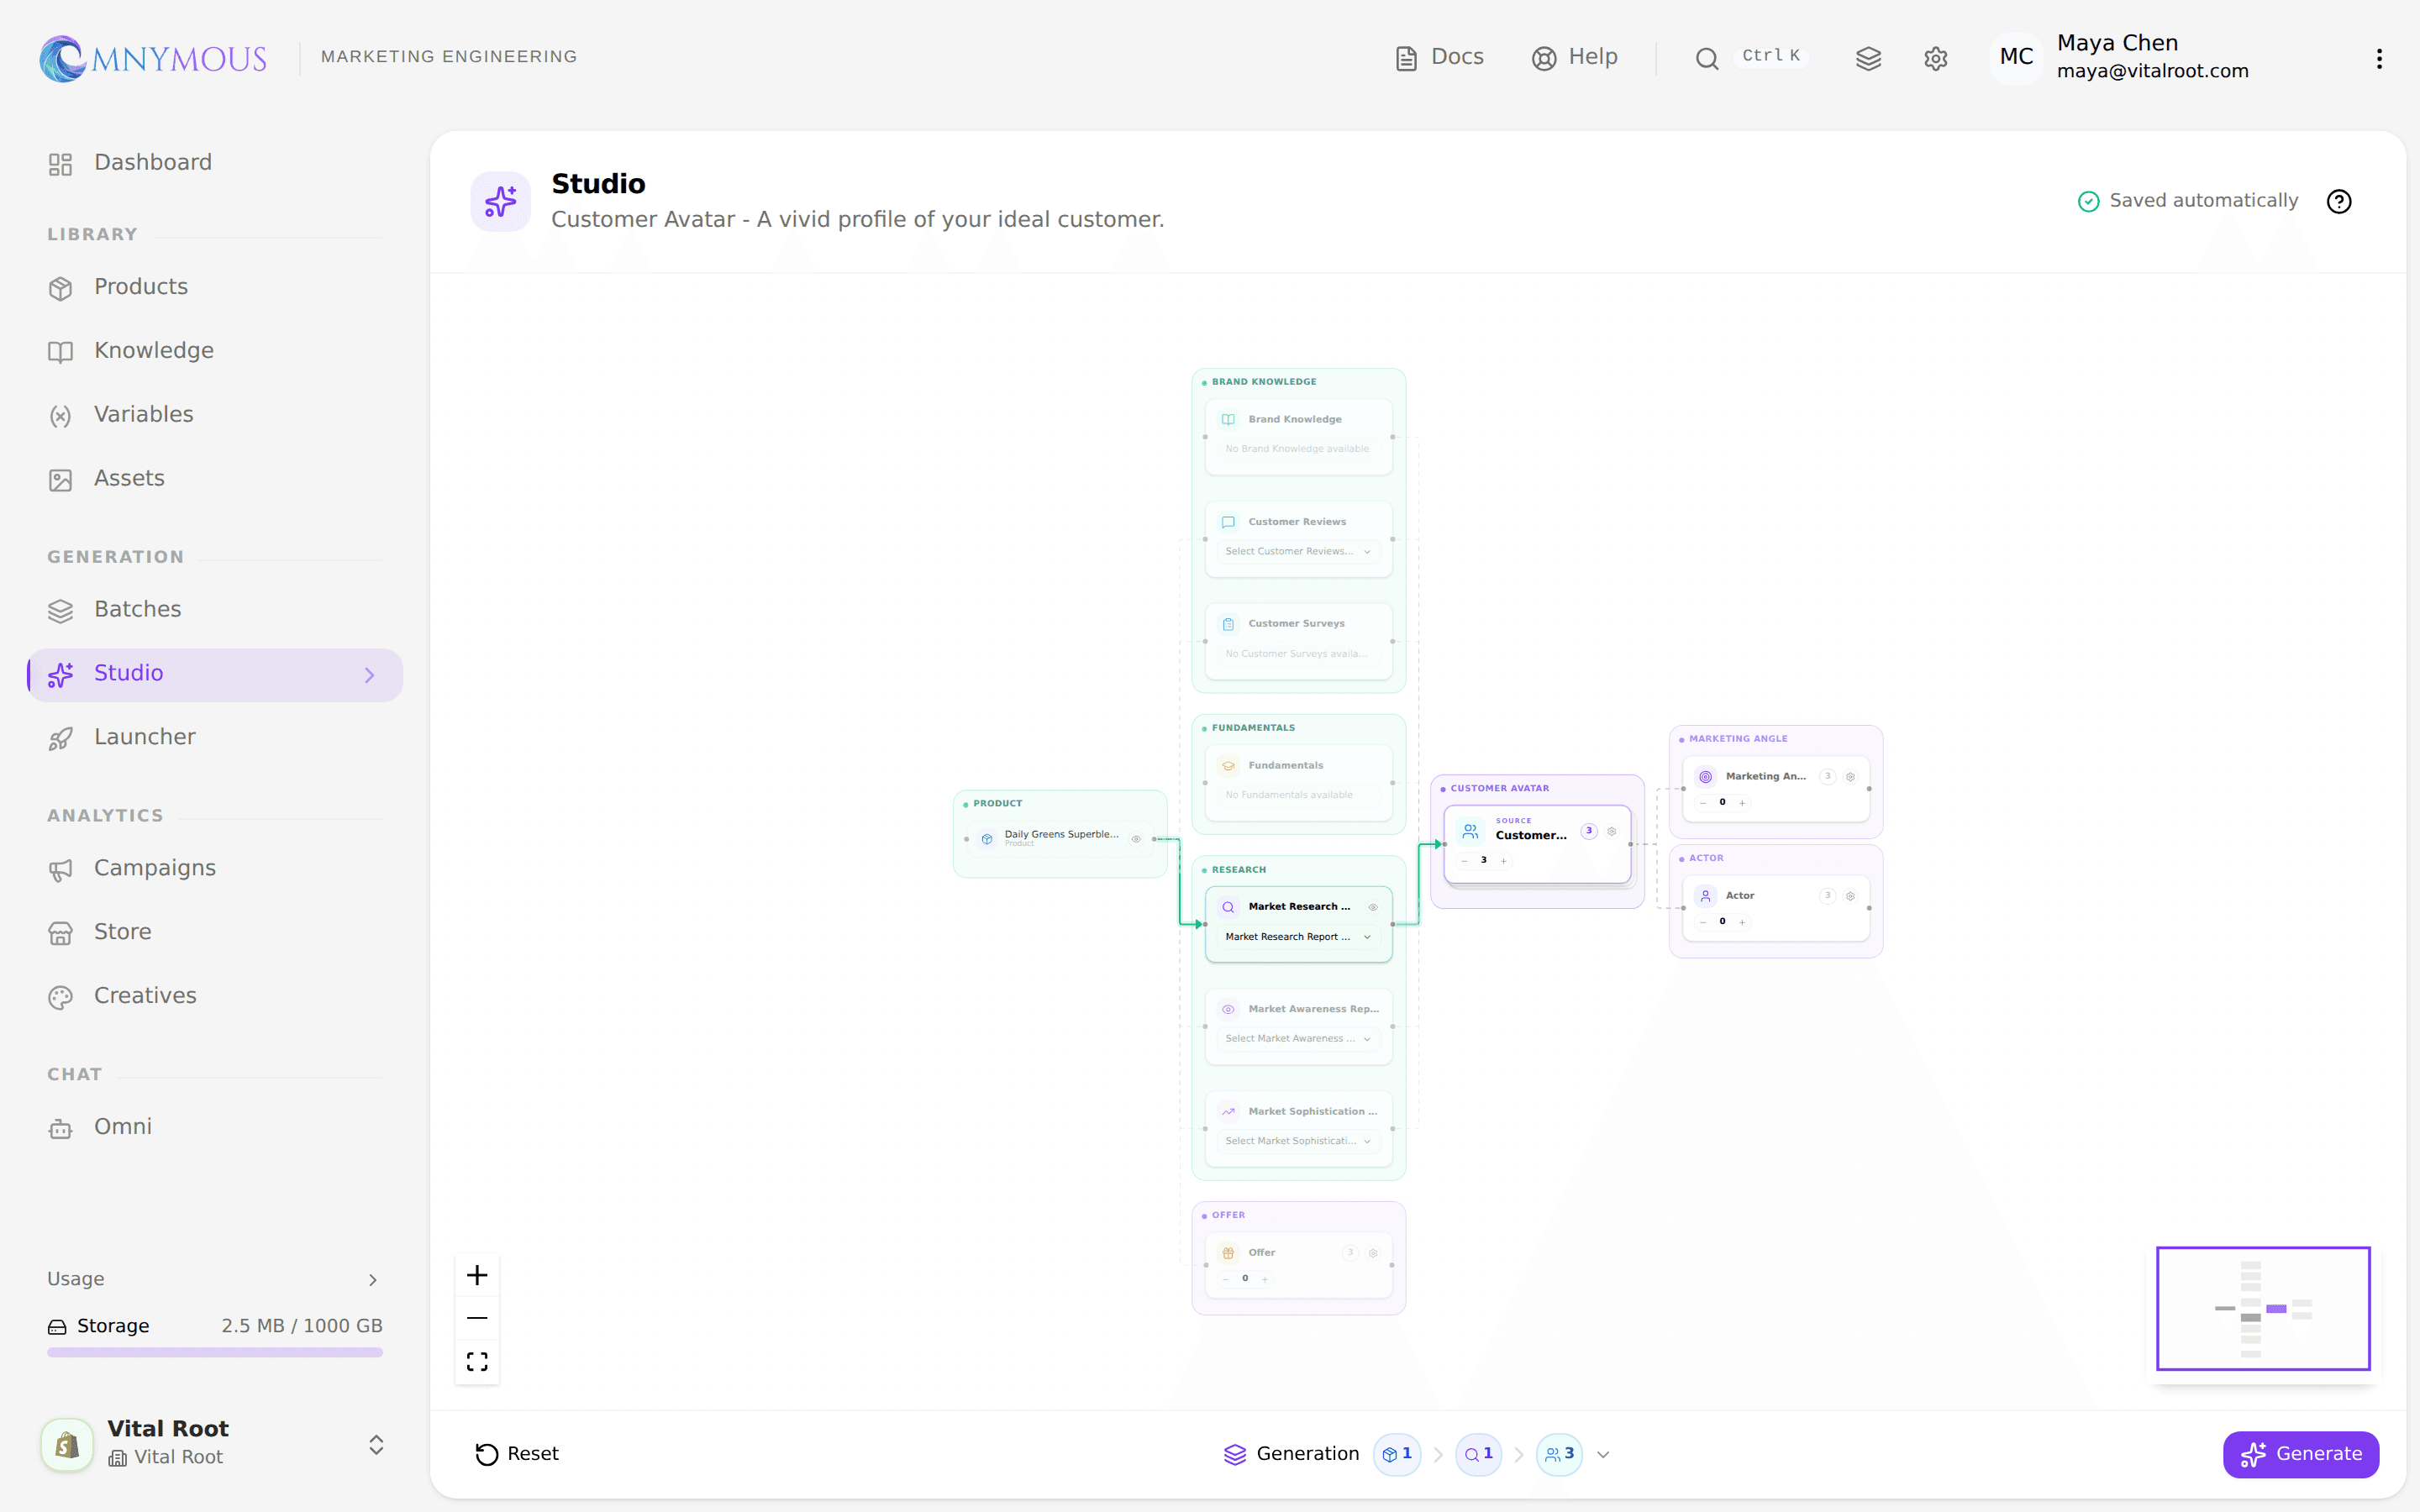
Task: Open the Select Market Sophistication dropdown
Action: tap(1298, 1141)
